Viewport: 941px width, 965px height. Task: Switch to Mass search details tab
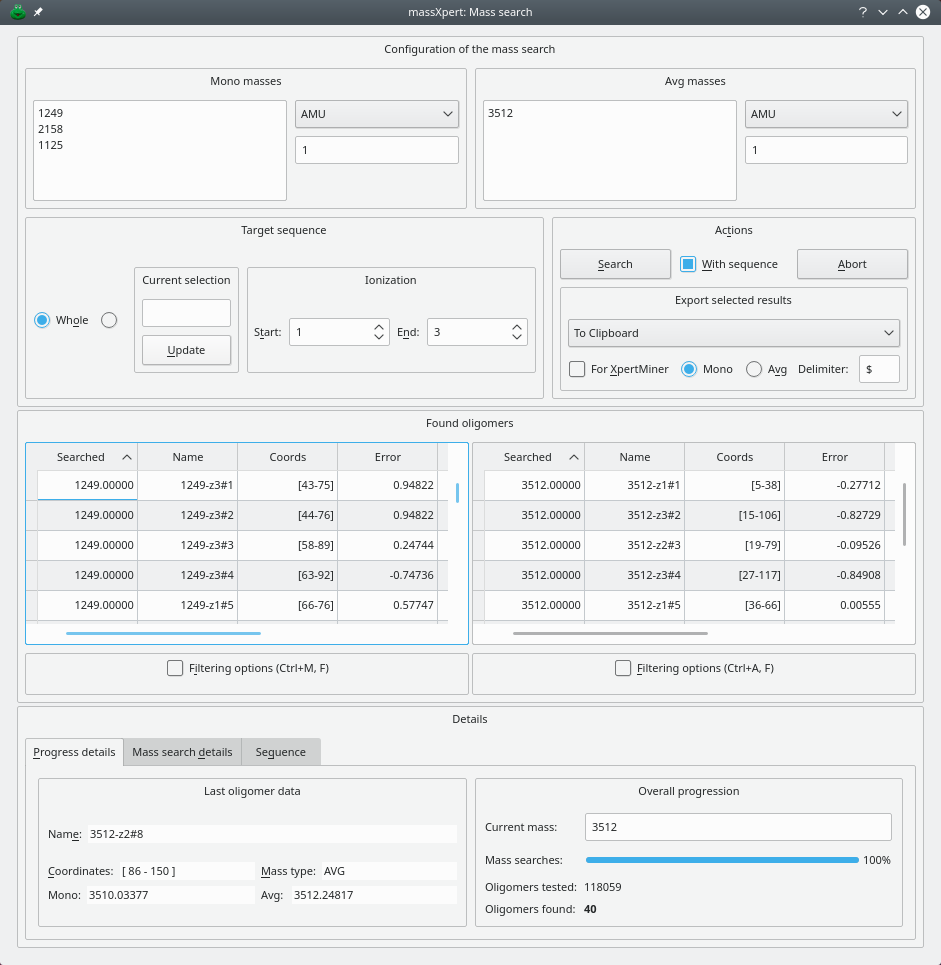pos(182,752)
